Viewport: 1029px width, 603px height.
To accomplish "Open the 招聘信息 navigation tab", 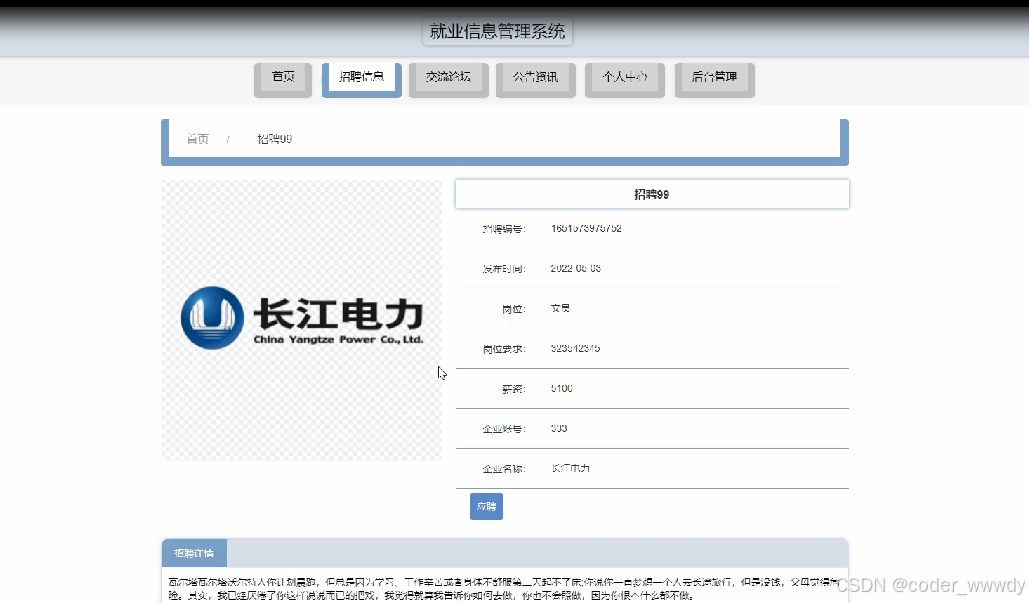I will (362, 79).
